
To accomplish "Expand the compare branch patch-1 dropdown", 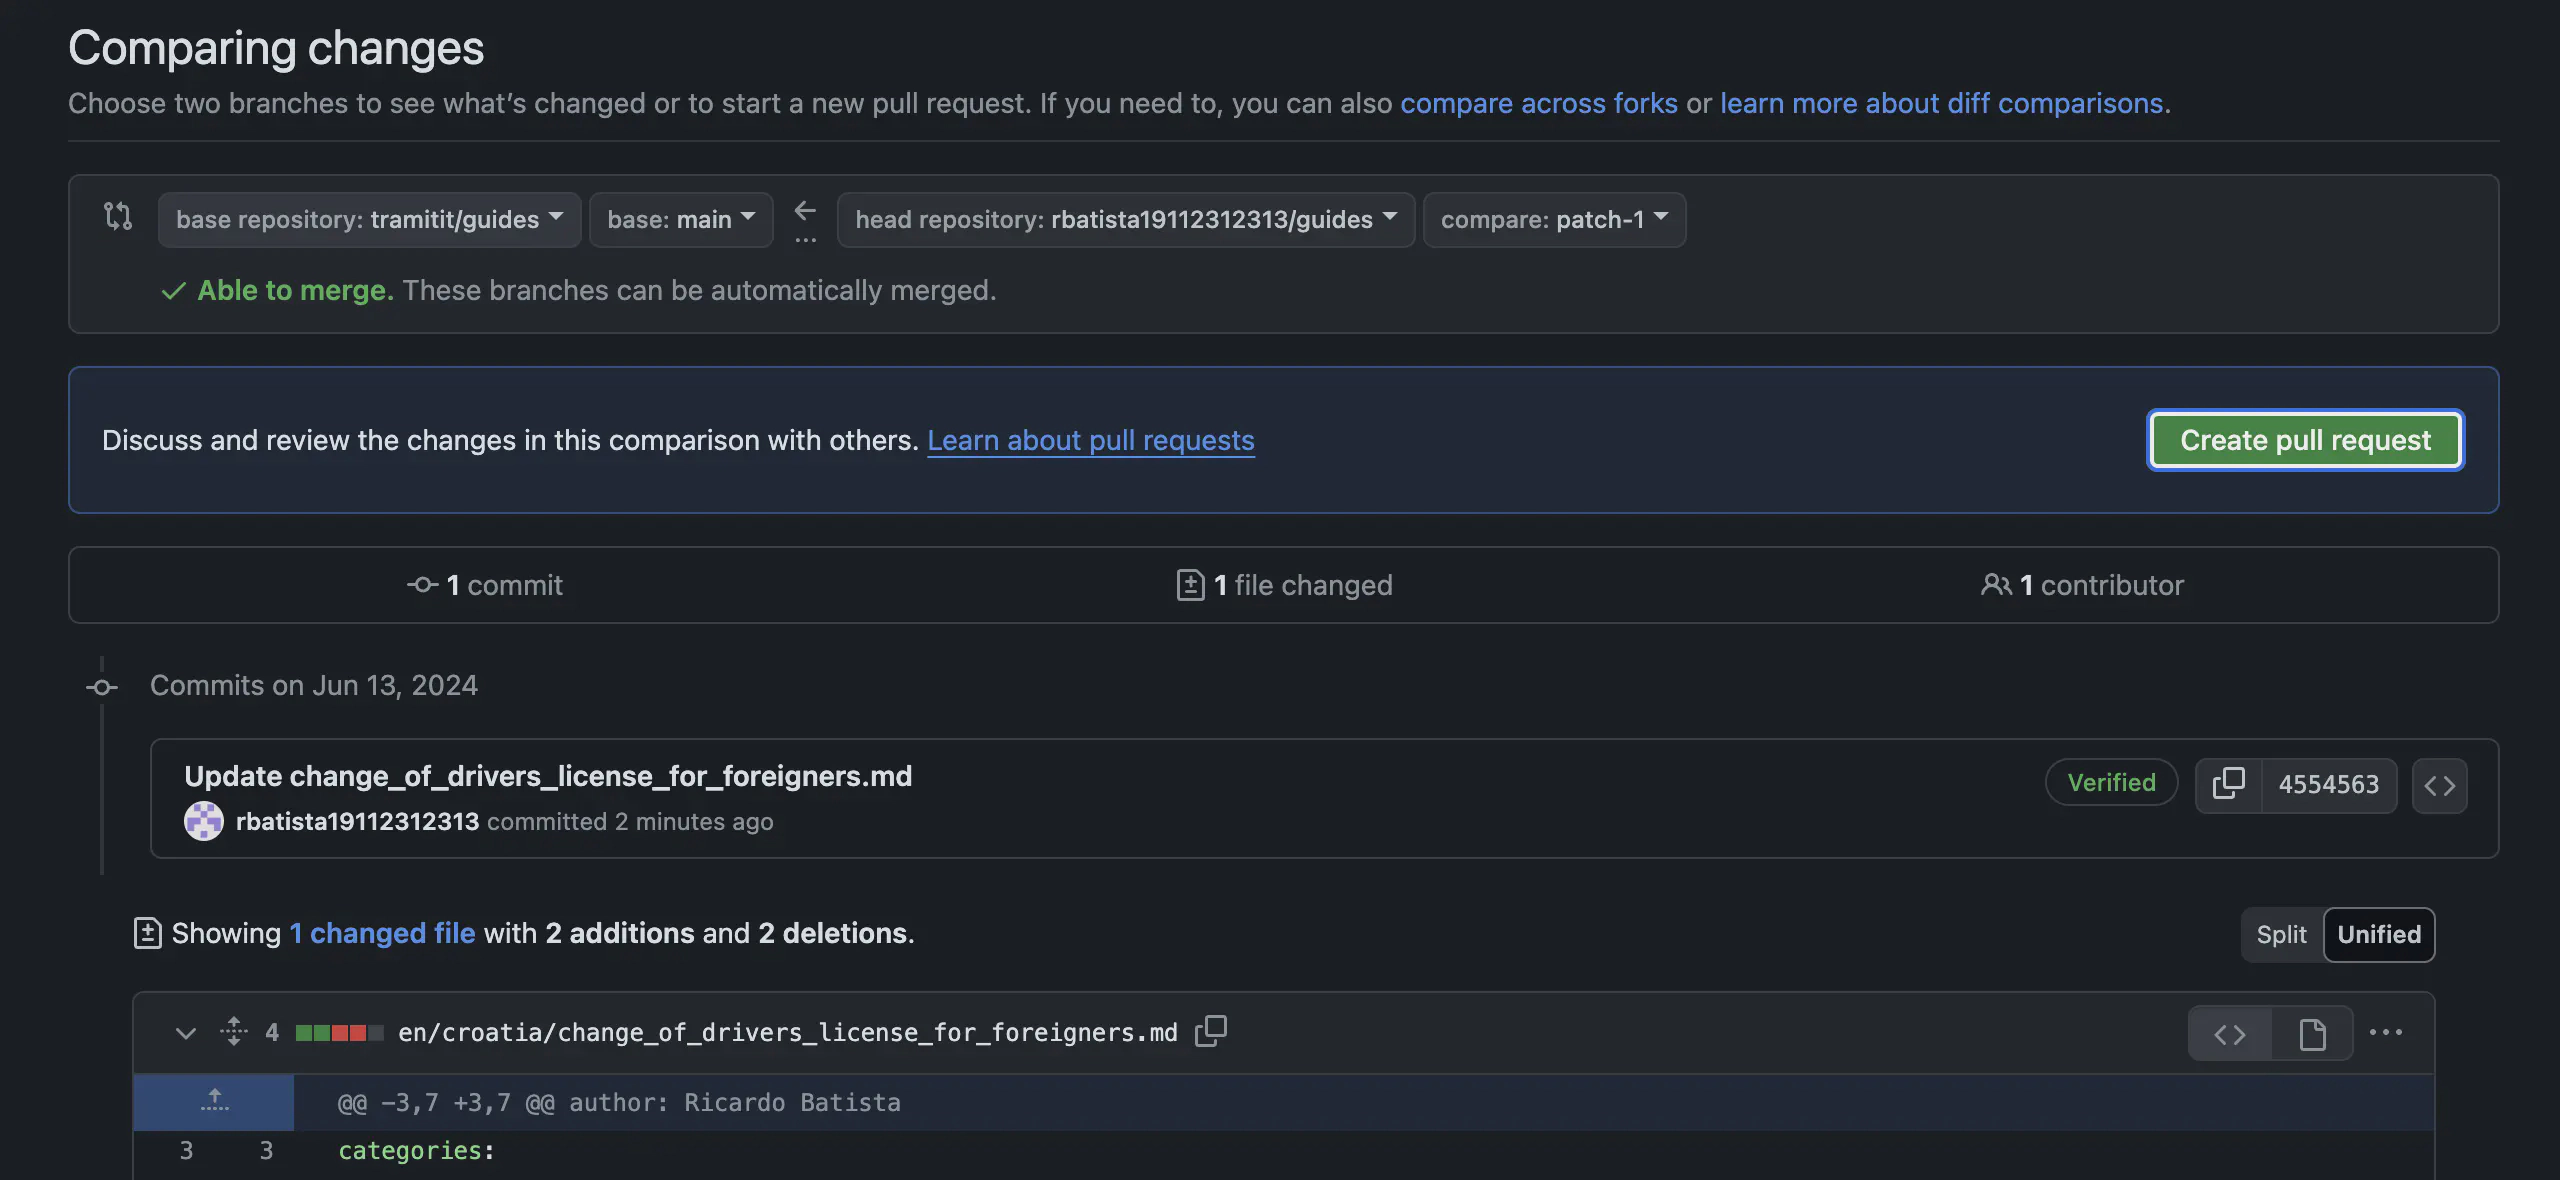I will pyautogui.click(x=1551, y=219).
